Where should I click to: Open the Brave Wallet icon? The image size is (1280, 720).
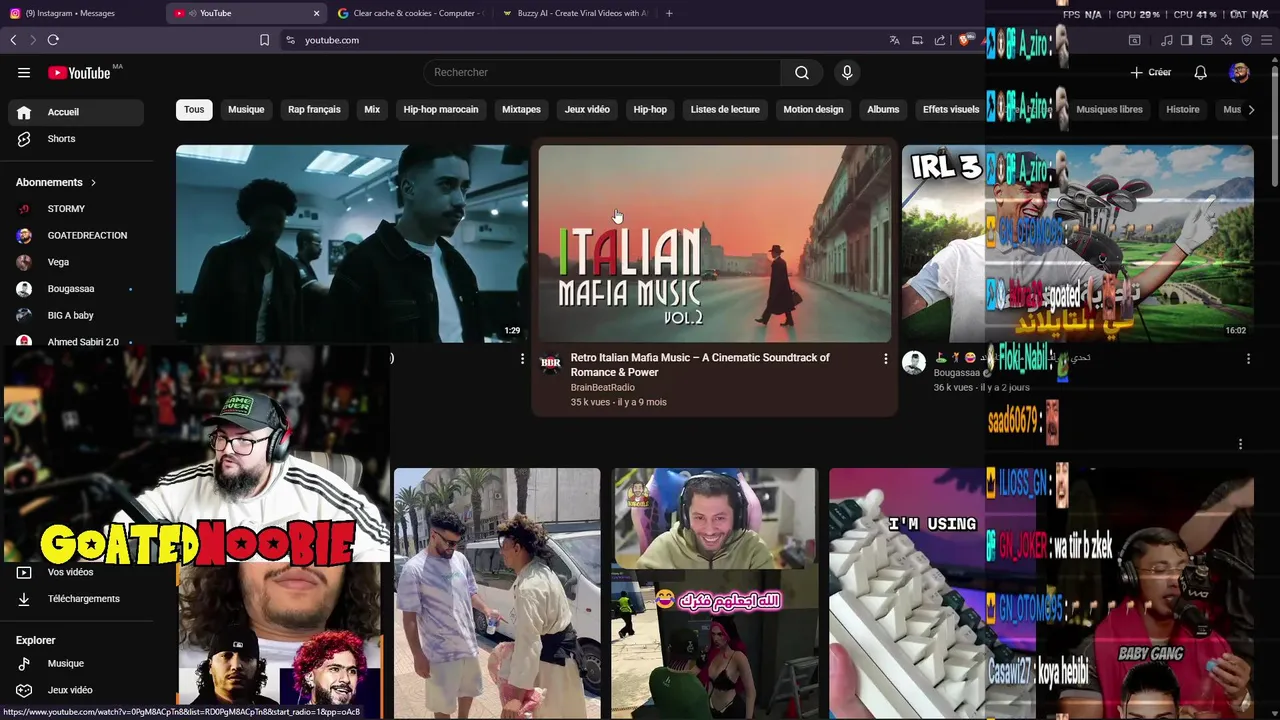[1206, 40]
